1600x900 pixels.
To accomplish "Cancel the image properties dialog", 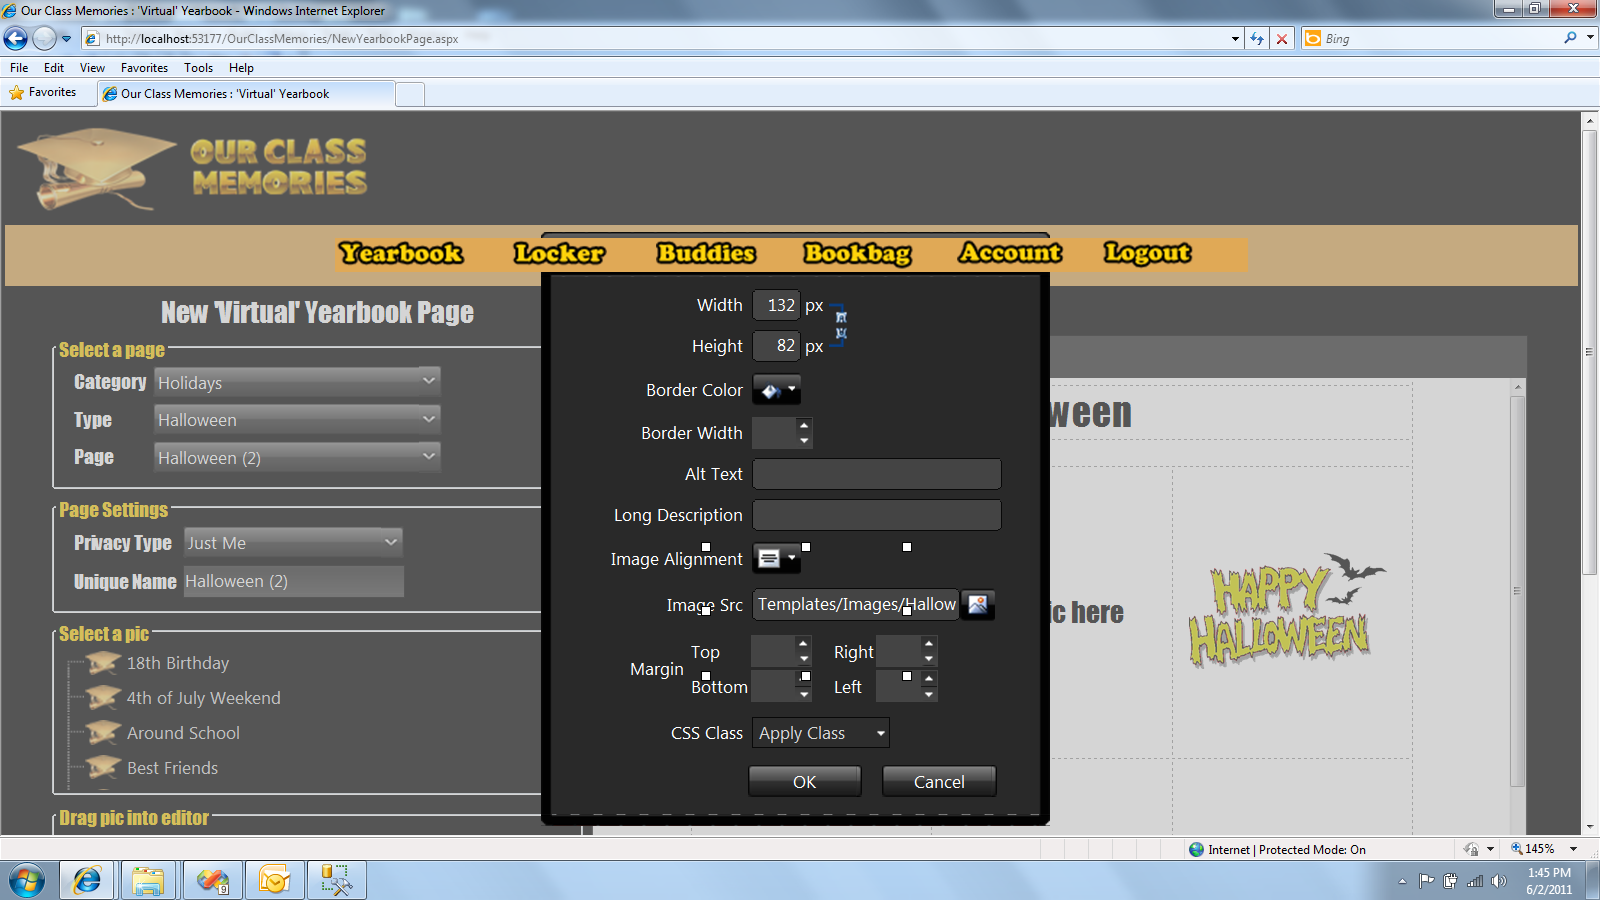I will [x=939, y=782].
